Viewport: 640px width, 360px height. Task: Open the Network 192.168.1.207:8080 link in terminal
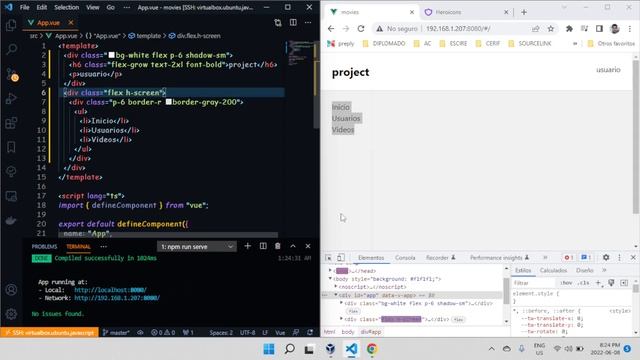(117, 298)
